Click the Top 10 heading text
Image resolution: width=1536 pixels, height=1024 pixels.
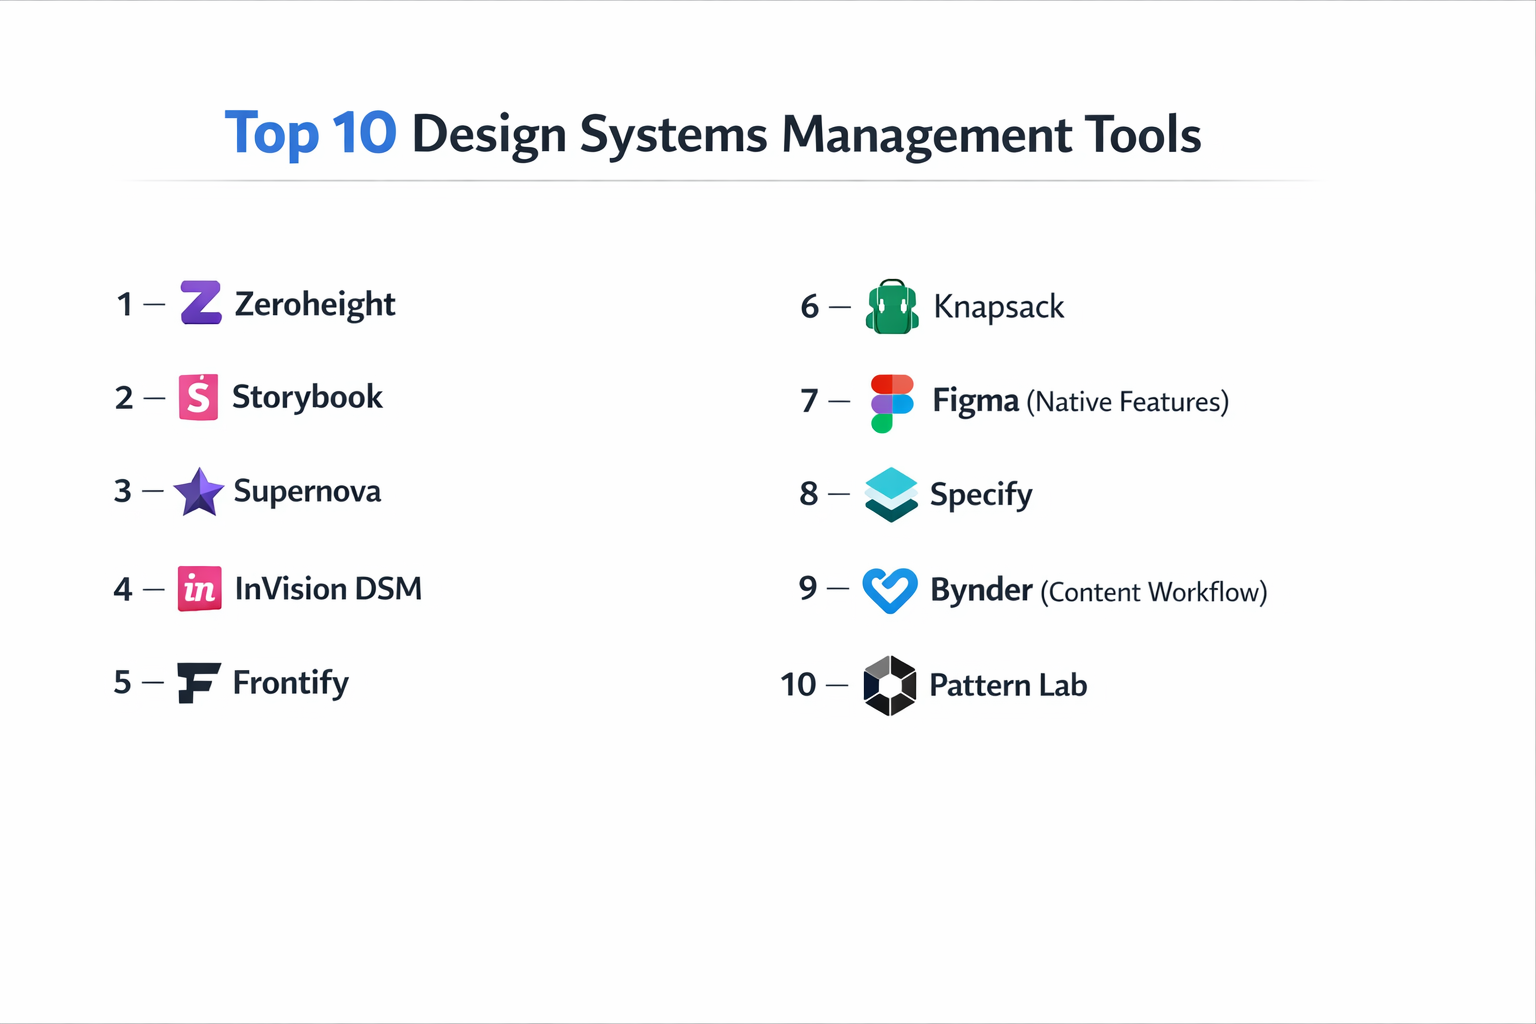311,132
